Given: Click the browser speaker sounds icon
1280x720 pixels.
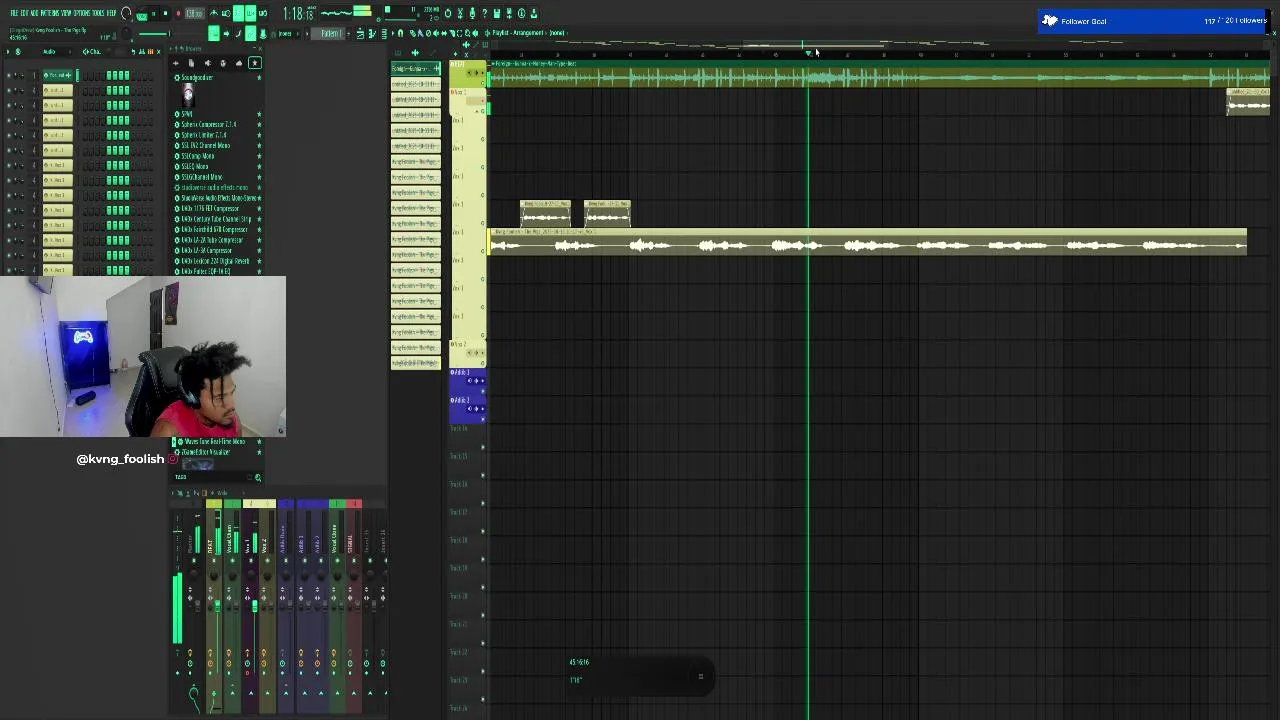Looking at the screenshot, I should click(208, 63).
